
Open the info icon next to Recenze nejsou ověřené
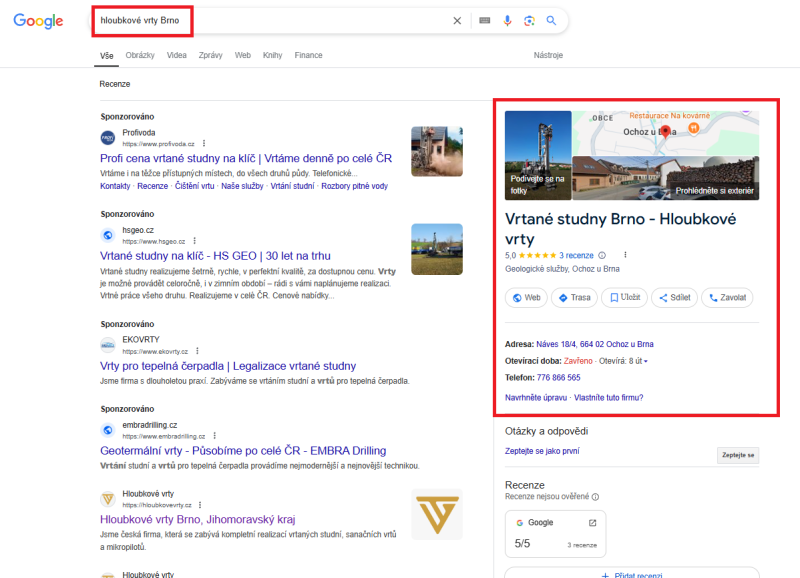coord(595,496)
